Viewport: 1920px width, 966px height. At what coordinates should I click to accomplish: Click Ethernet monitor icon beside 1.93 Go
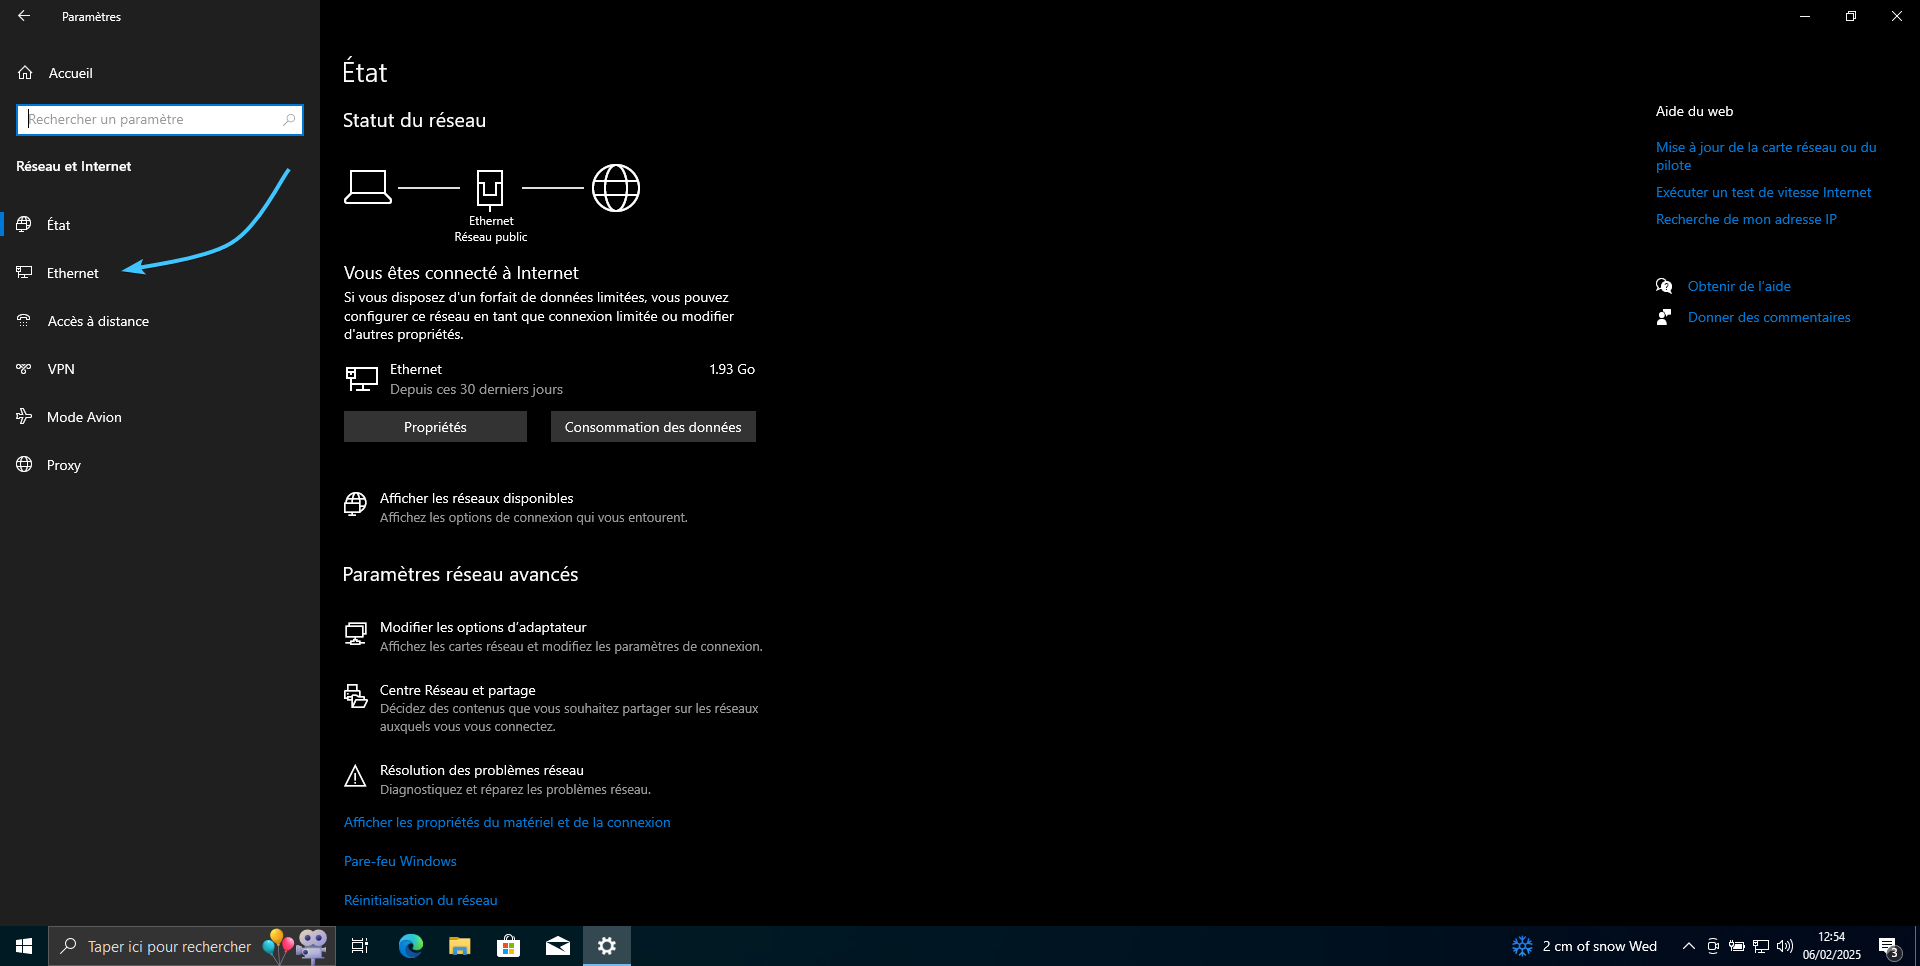pyautogui.click(x=361, y=379)
